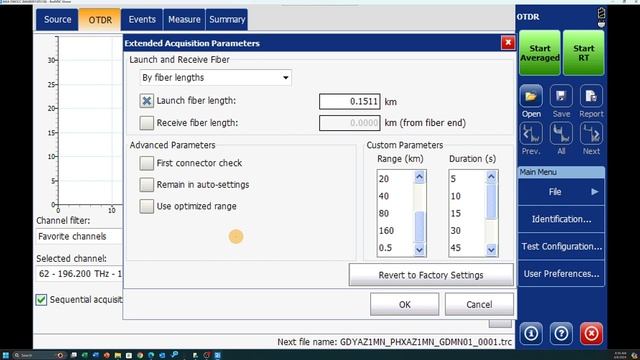Click the Next file name text in status bar
Screen dimensions: 640x360
click(x=394, y=342)
